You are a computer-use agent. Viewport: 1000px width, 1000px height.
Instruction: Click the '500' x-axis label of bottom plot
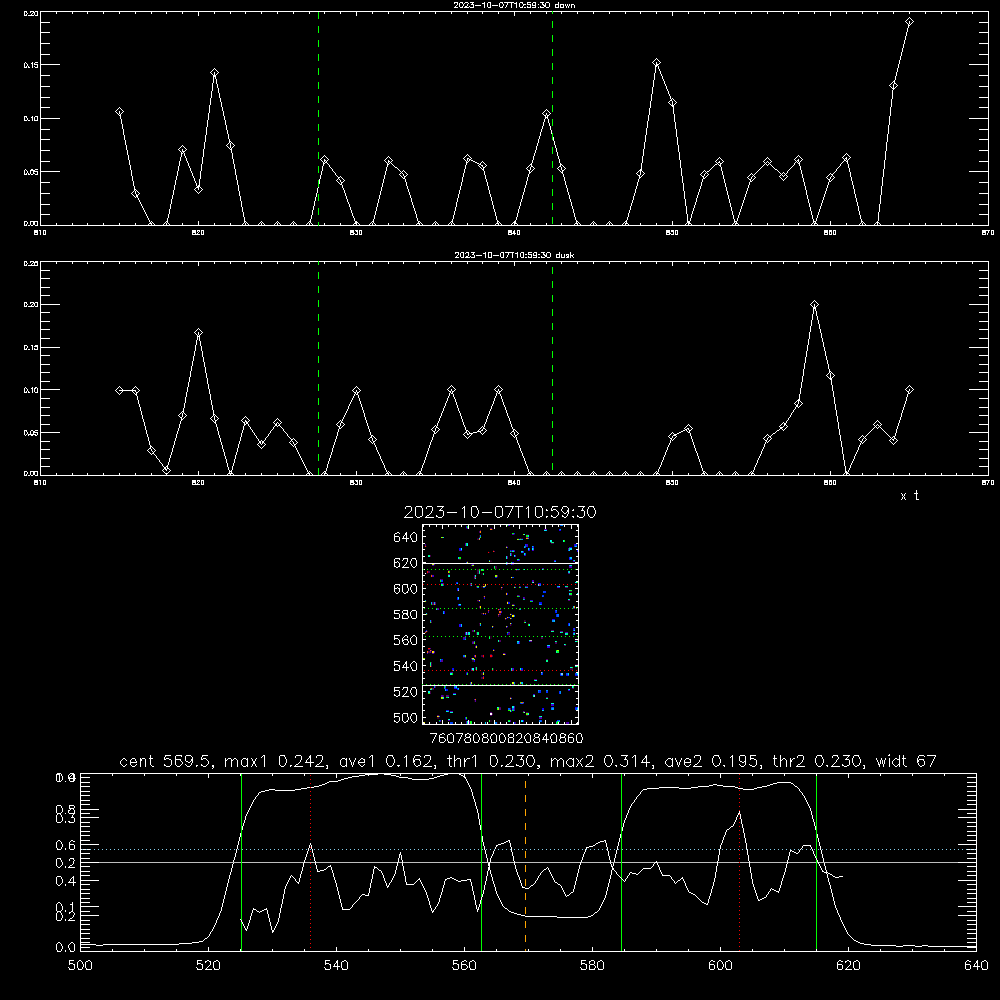pyautogui.click(x=80, y=966)
